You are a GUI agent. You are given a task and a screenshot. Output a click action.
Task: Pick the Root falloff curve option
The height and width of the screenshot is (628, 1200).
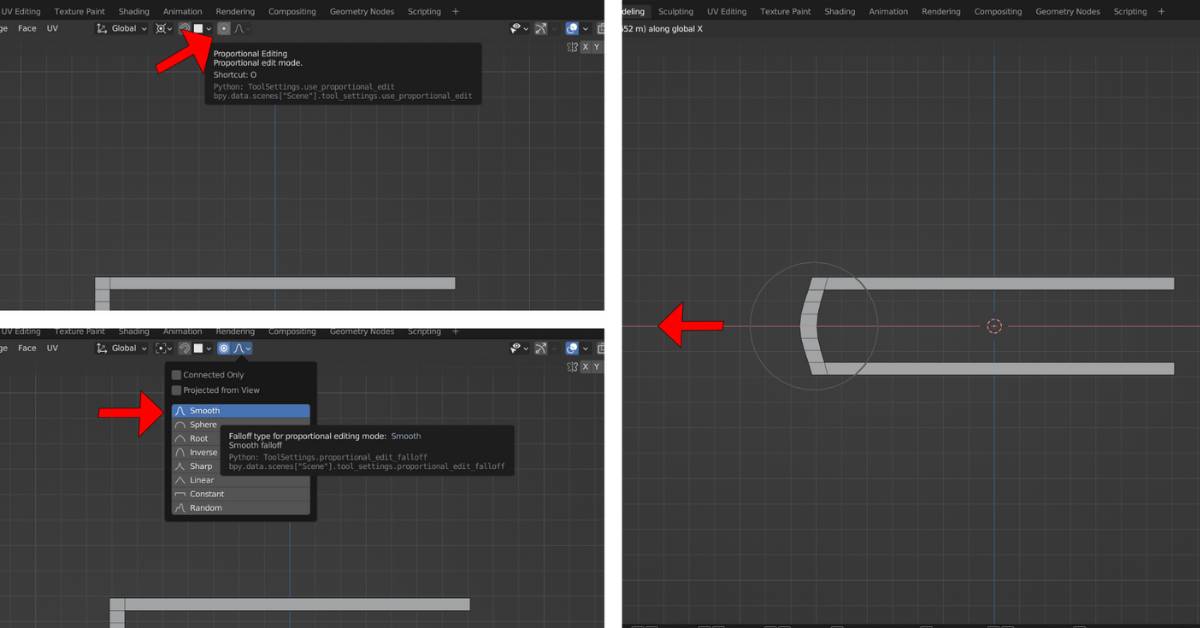tap(199, 439)
